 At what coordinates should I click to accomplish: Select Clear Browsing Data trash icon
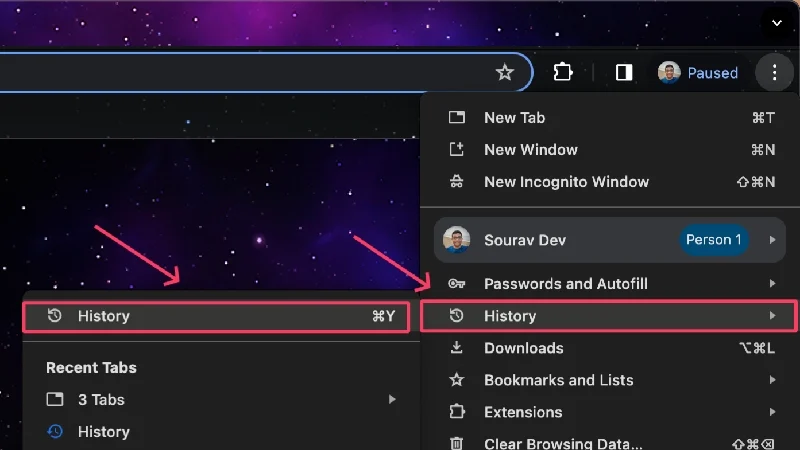[x=457, y=443]
